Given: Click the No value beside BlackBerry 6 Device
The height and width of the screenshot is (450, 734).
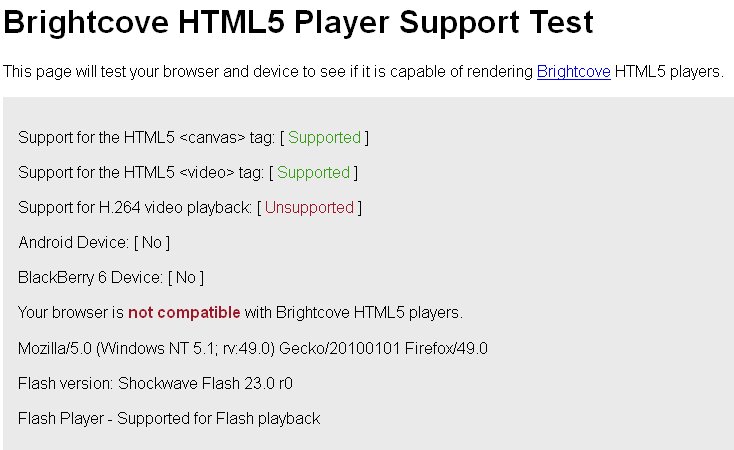Looking at the screenshot, I should [x=186, y=278].
